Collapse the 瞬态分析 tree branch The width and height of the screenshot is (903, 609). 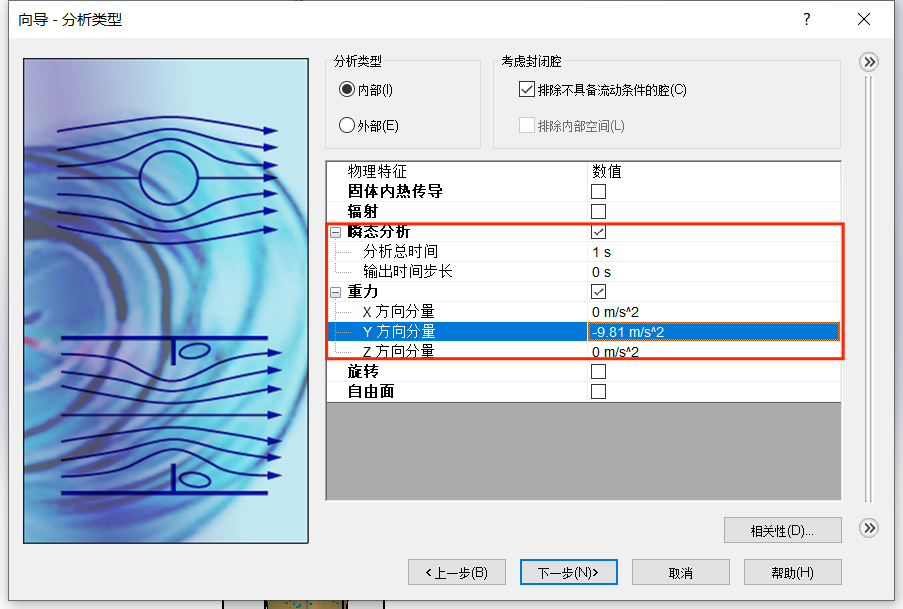[336, 231]
